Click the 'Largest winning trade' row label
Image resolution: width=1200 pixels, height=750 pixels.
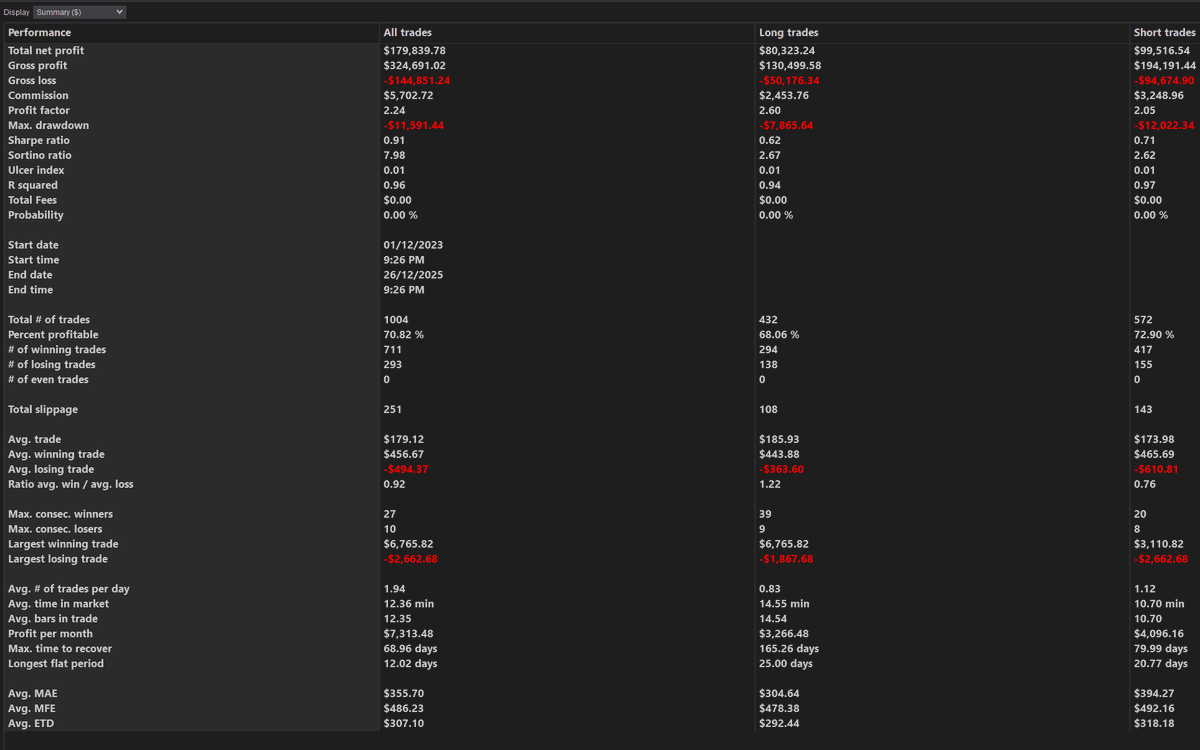click(63, 545)
